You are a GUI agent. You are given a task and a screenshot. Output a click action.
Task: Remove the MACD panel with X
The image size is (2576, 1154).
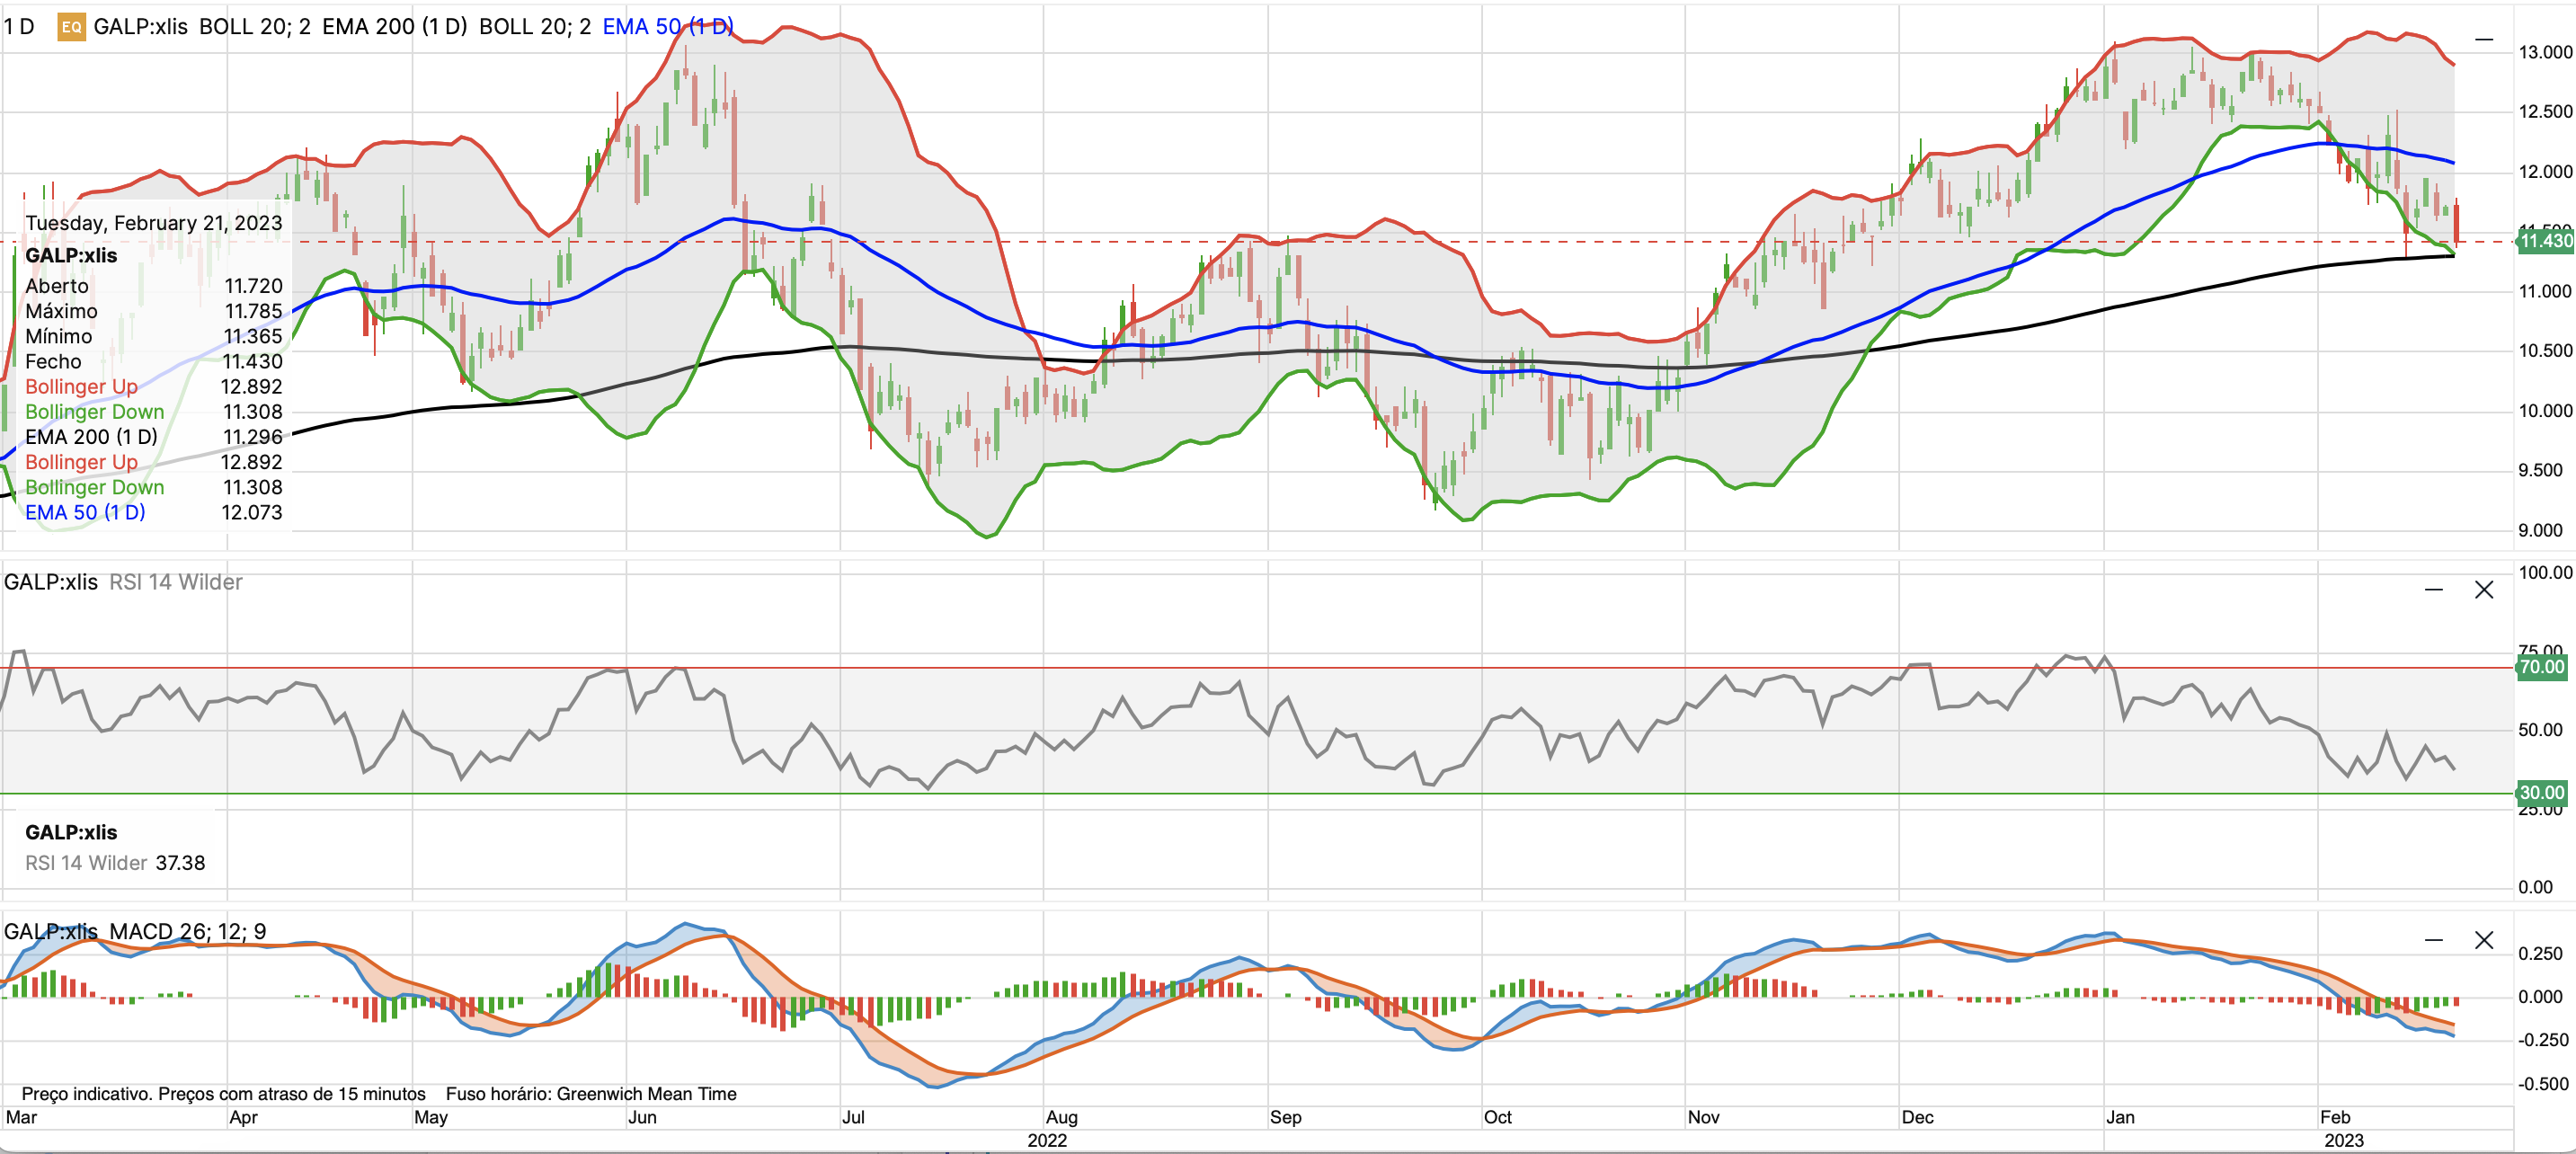[2484, 940]
